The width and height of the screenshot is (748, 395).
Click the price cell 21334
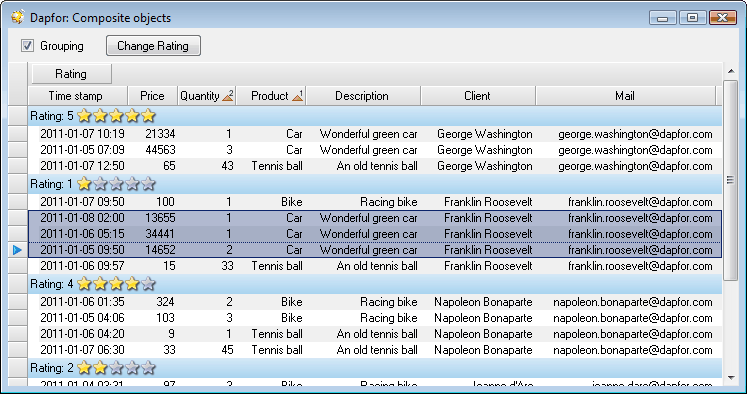pos(160,134)
